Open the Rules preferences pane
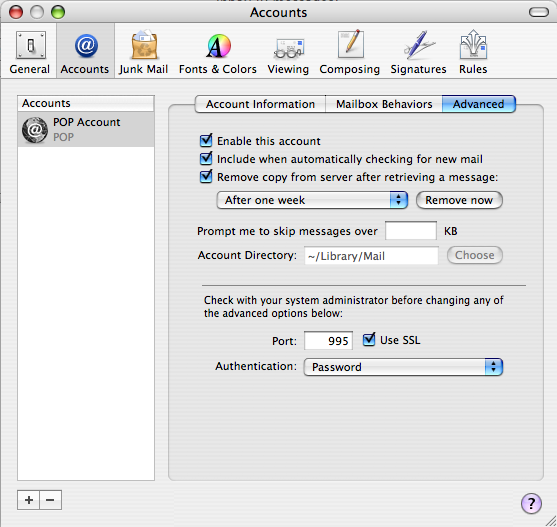Image resolution: width=557 pixels, height=527 pixels. click(473, 52)
